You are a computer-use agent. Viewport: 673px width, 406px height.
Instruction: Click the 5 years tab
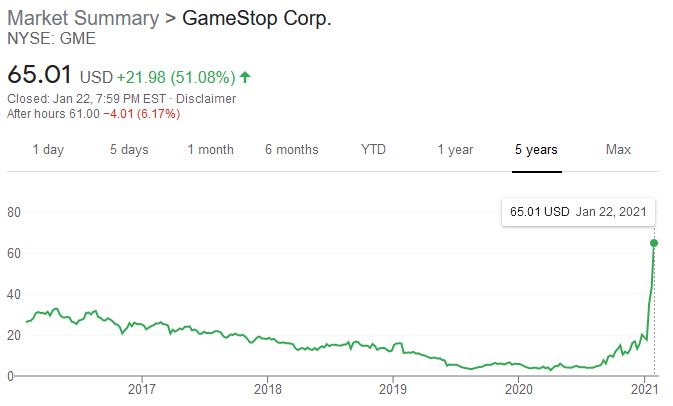point(536,150)
